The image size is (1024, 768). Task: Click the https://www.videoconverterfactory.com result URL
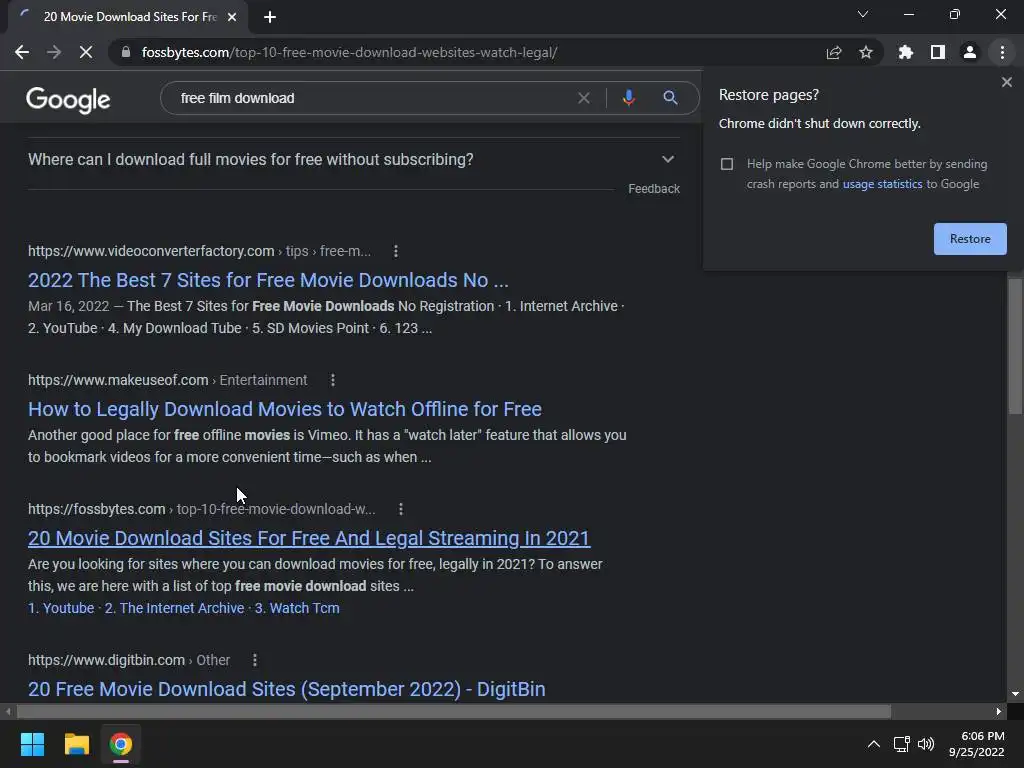coord(151,251)
